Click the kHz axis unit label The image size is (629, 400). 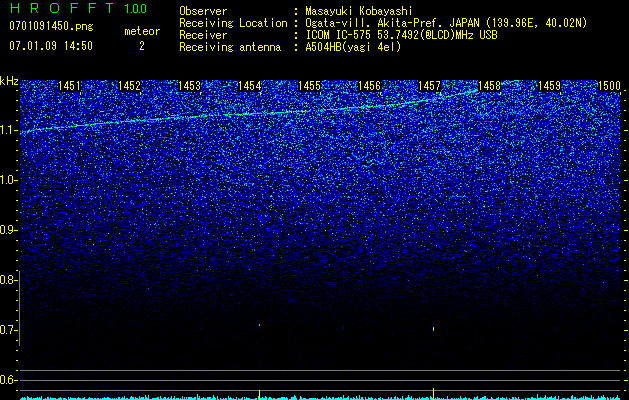pyautogui.click(x=9, y=81)
